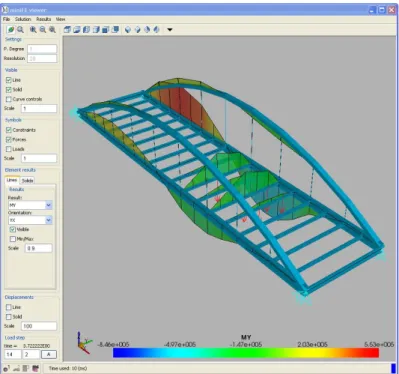Click the XYZ axis triad in the viewport
This screenshot has height=374, width=399.
point(84,343)
